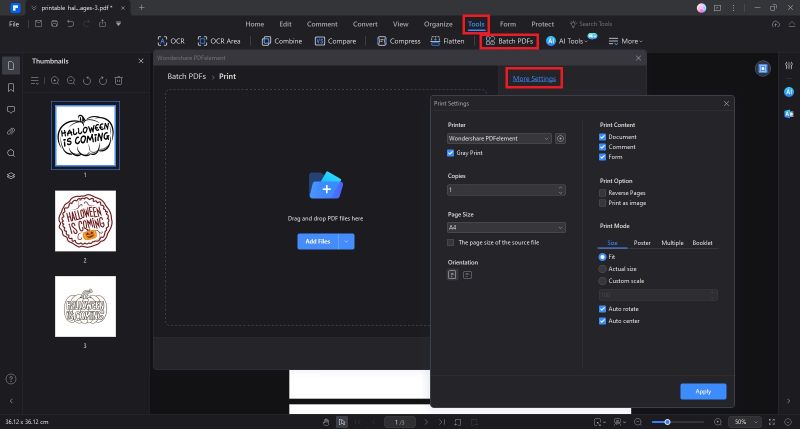Open the Page Size A4 dropdown
This screenshot has width=800, height=429.
pos(506,228)
